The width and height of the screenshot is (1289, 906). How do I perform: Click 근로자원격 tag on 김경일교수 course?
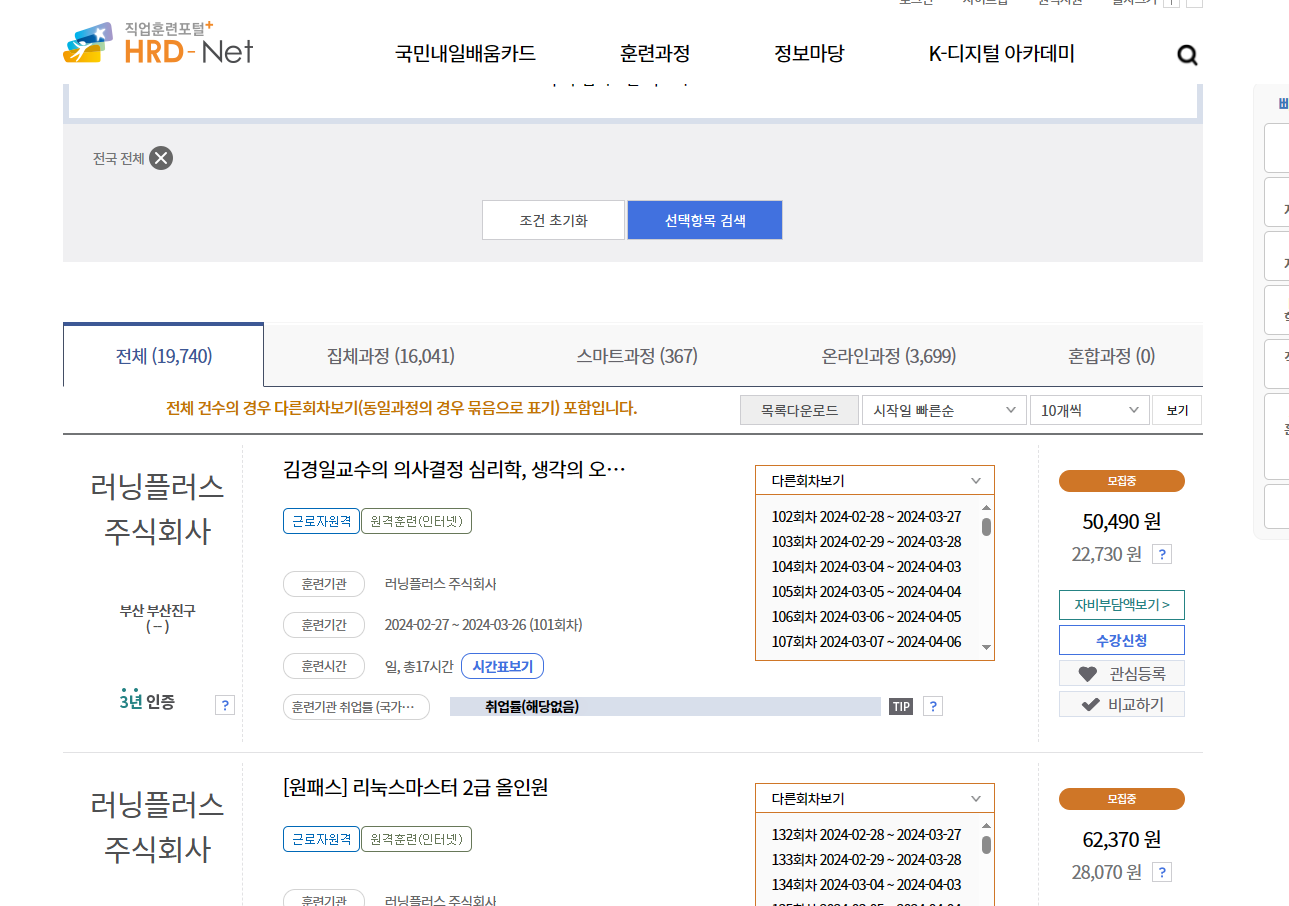(x=320, y=521)
